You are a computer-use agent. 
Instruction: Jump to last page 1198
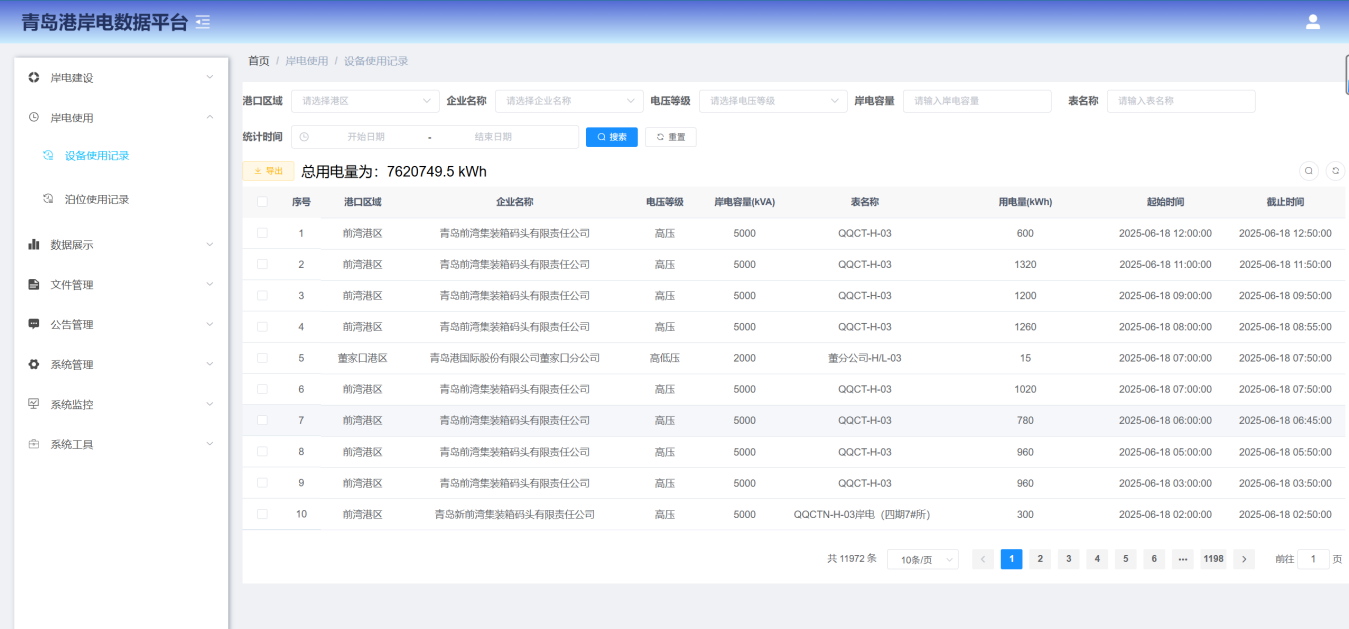(x=1213, y=559)
